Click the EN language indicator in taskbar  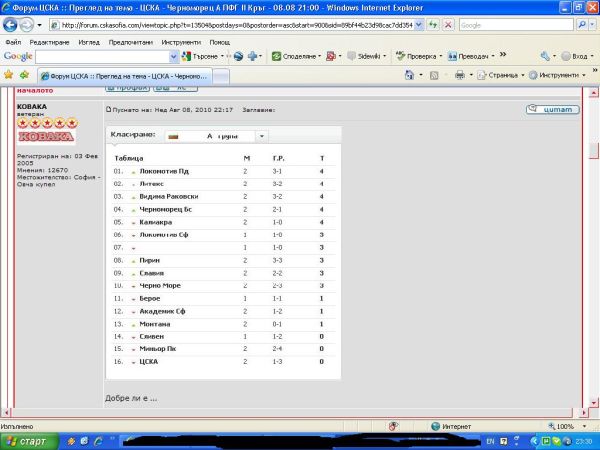click(490, 442)
